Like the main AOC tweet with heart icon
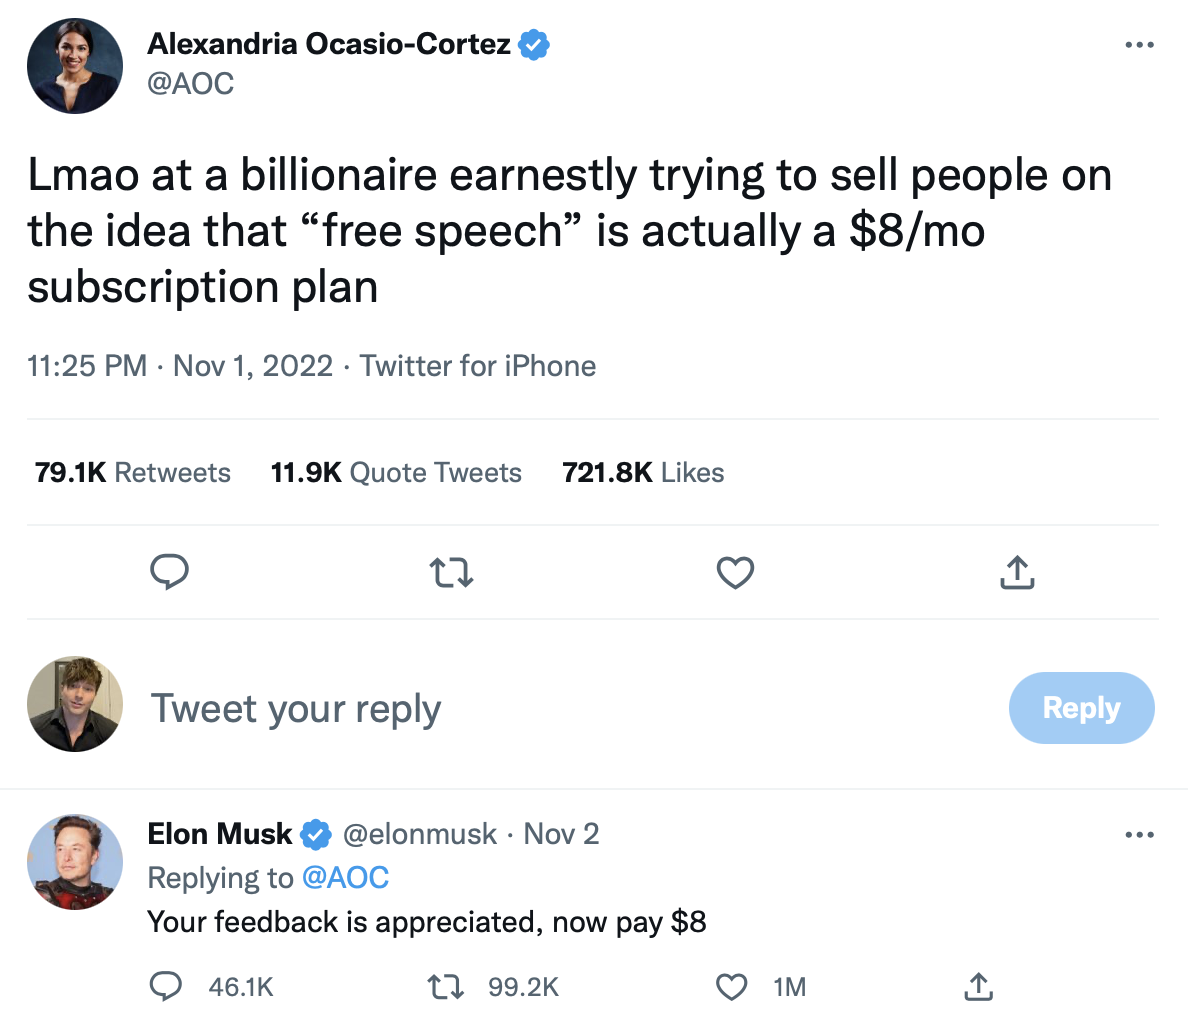Viewport: 1188px width, 1024px height. pyautogui.click(x=735, y=572)
